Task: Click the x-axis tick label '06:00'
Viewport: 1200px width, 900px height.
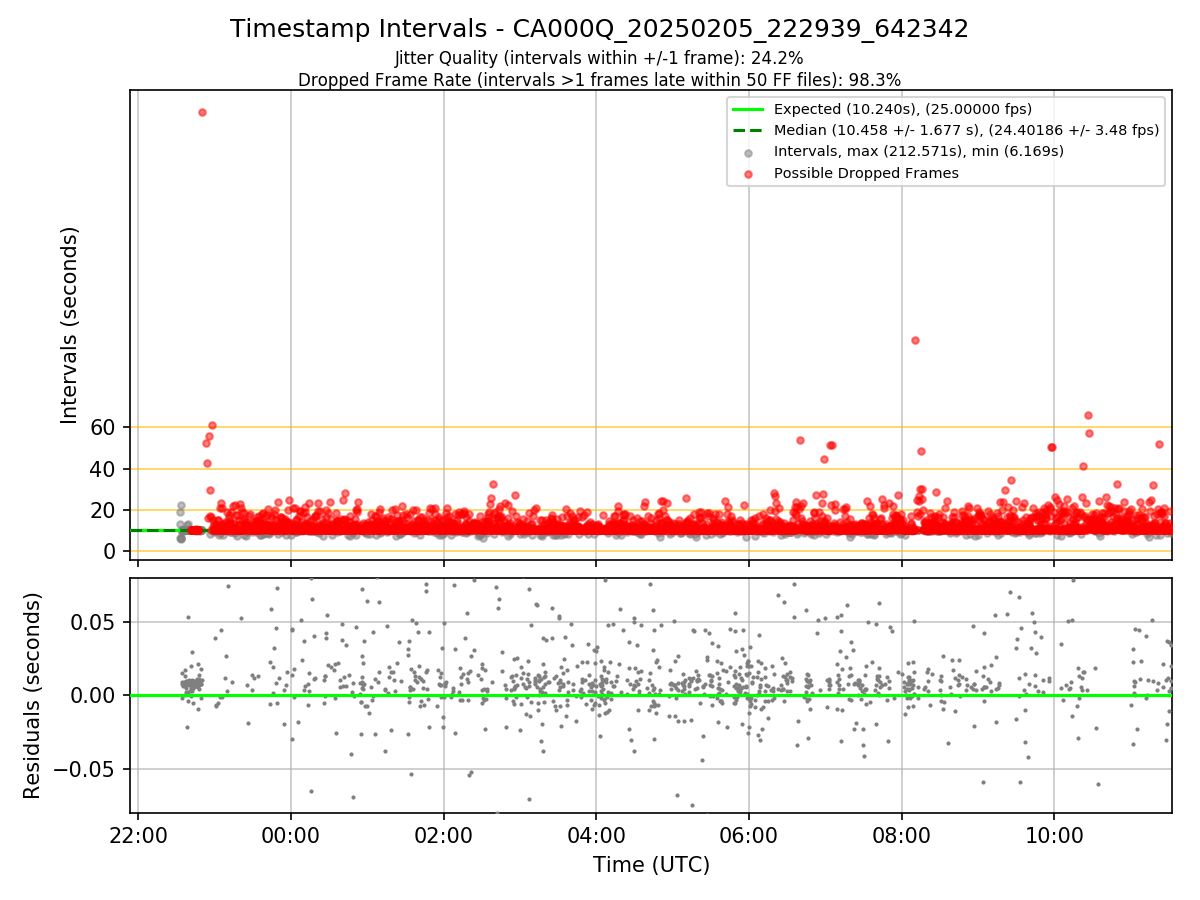Action: (x=749, y=835)
